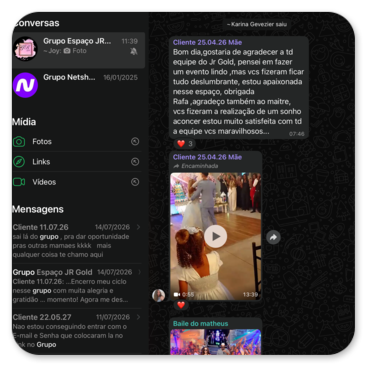Click the Baile do matheus sender name
The width and height of the screenshot is (365, 365).
[x=201, y=323]
